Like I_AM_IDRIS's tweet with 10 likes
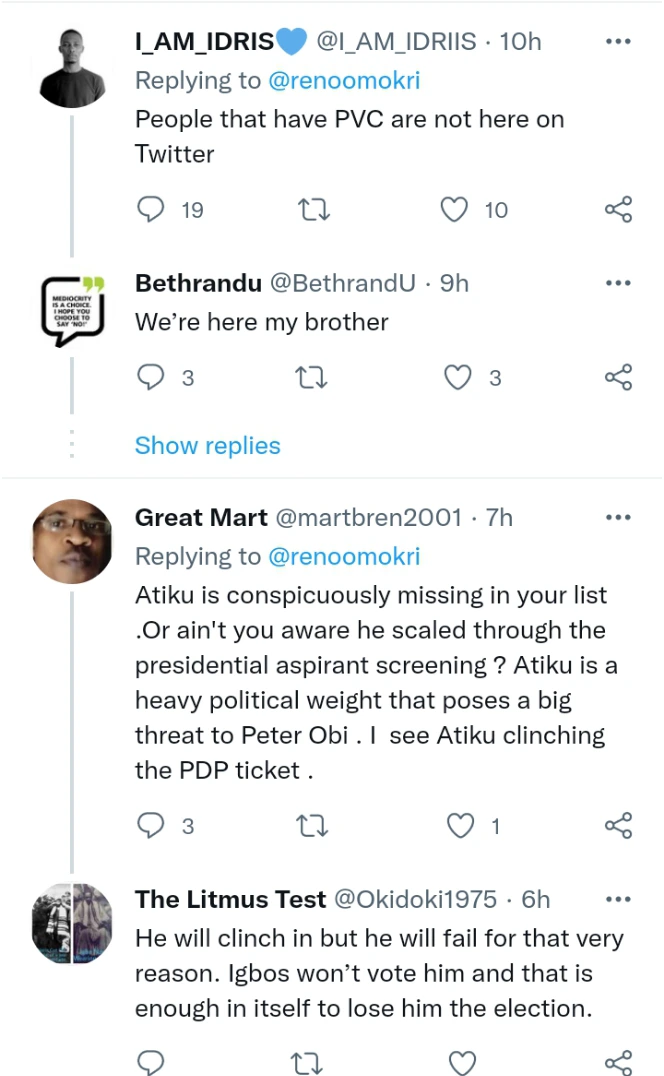The height and width of the screenshot is (1076, 664). point(455,209)
